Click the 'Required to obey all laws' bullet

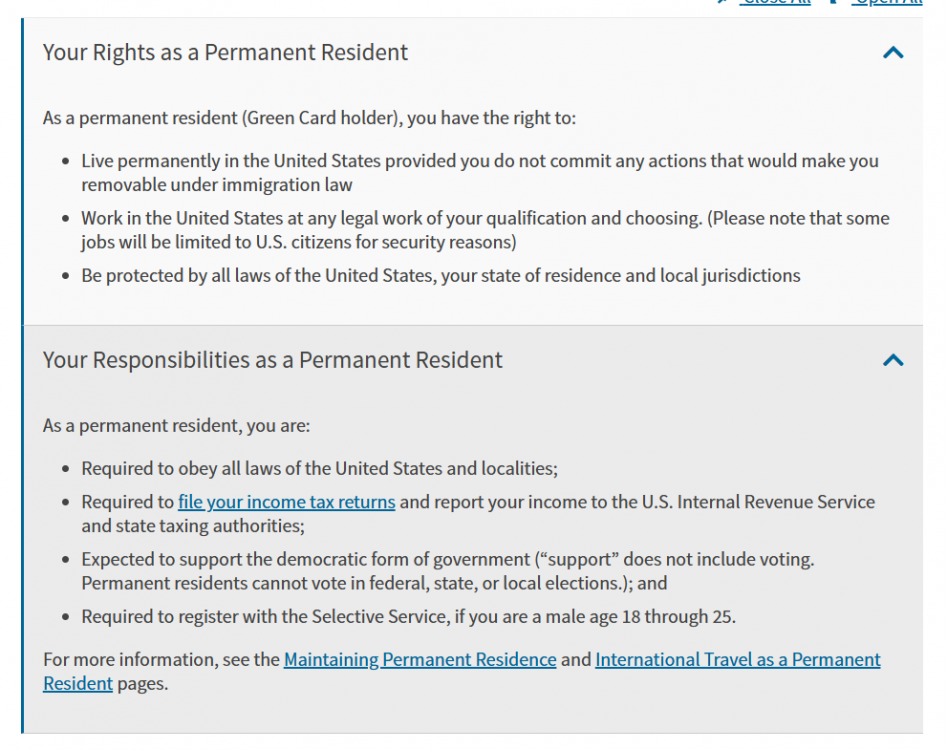click(x=319, y=468)
